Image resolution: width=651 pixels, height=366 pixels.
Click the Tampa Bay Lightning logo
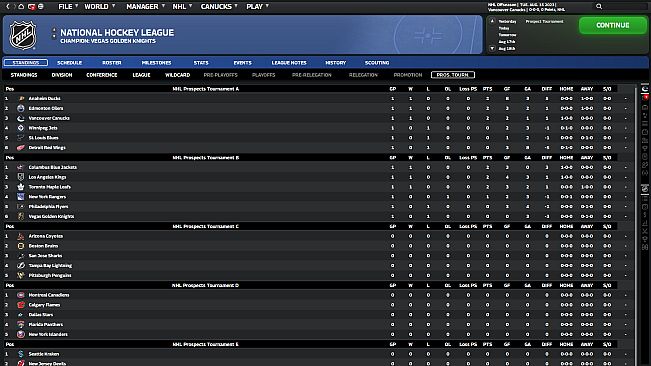click(x=21, y=266)
